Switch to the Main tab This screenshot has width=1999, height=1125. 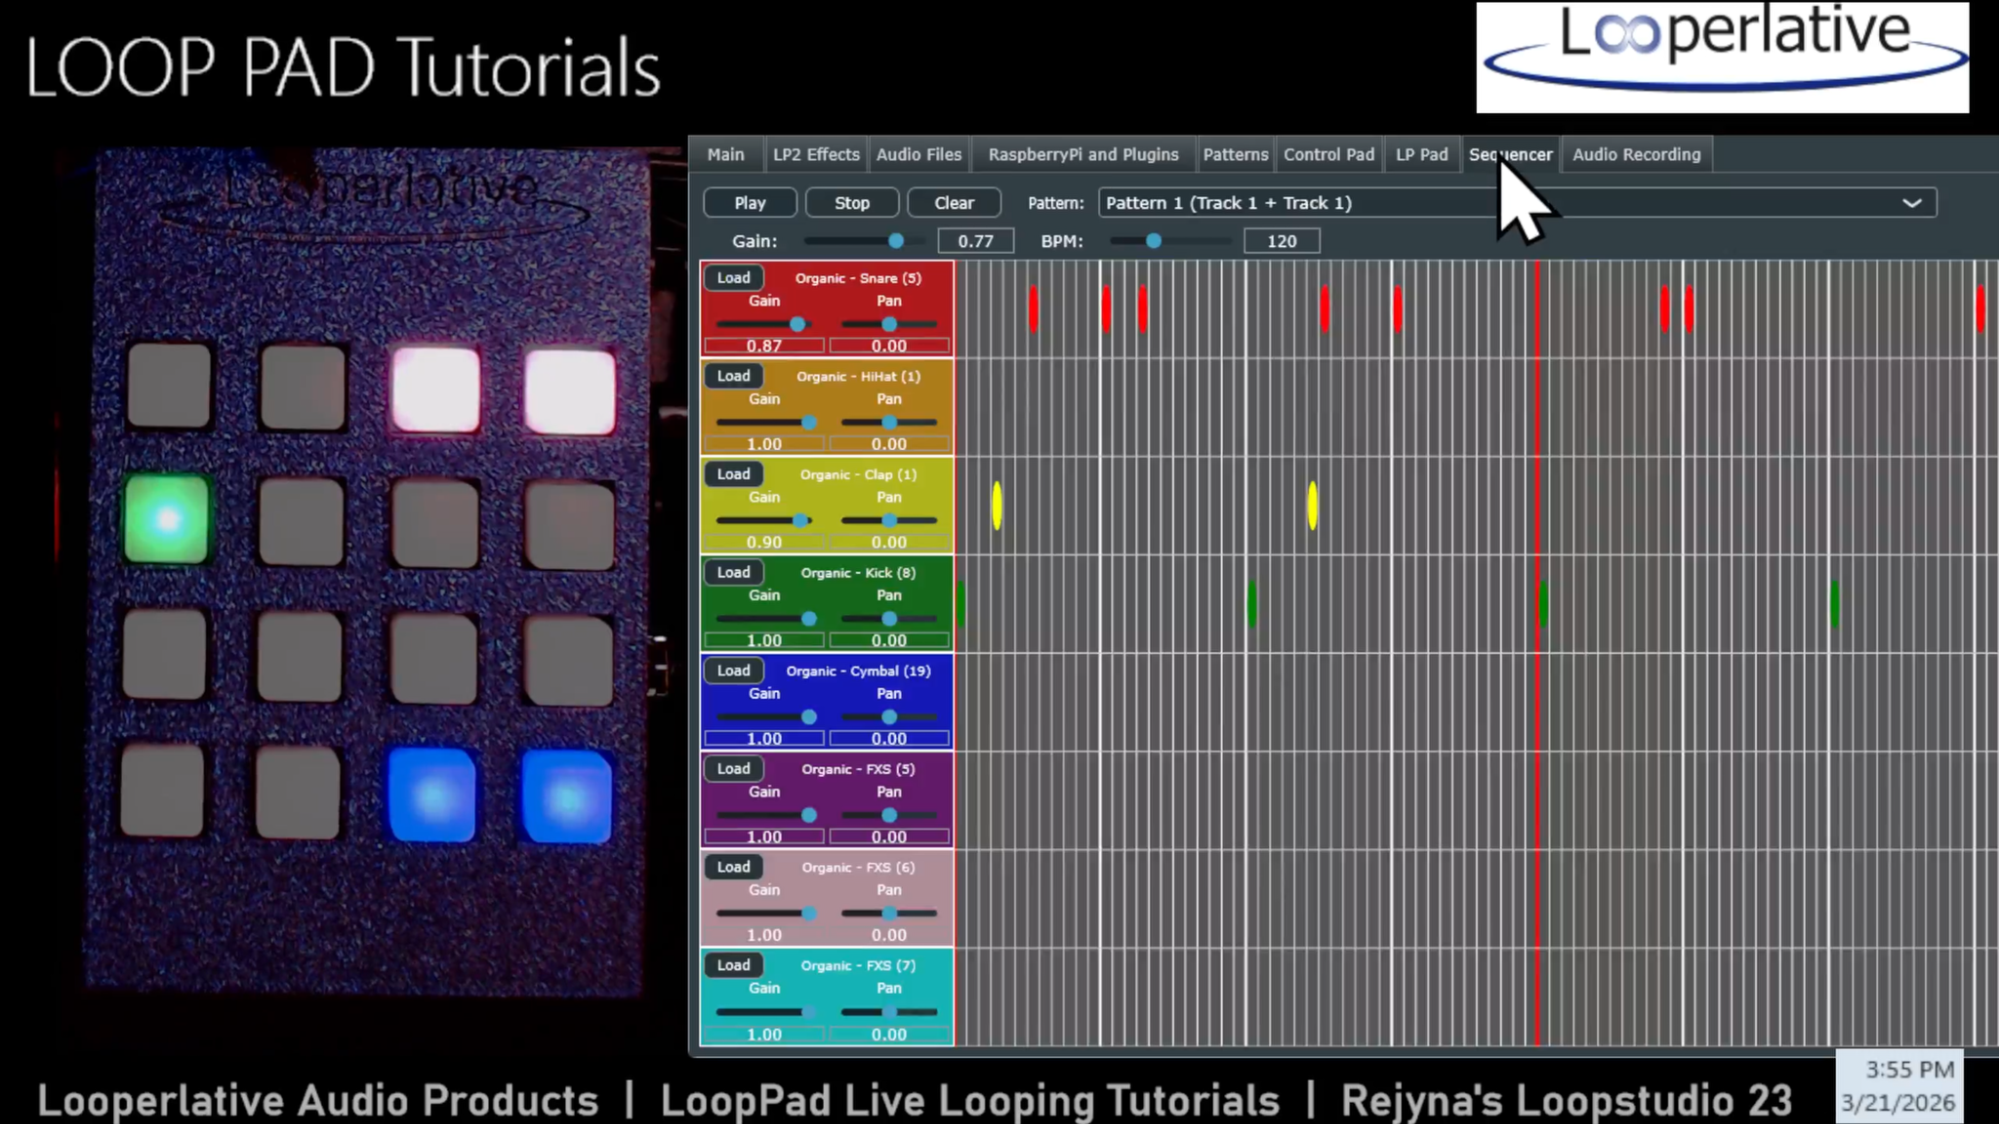[x=725, y=154]
